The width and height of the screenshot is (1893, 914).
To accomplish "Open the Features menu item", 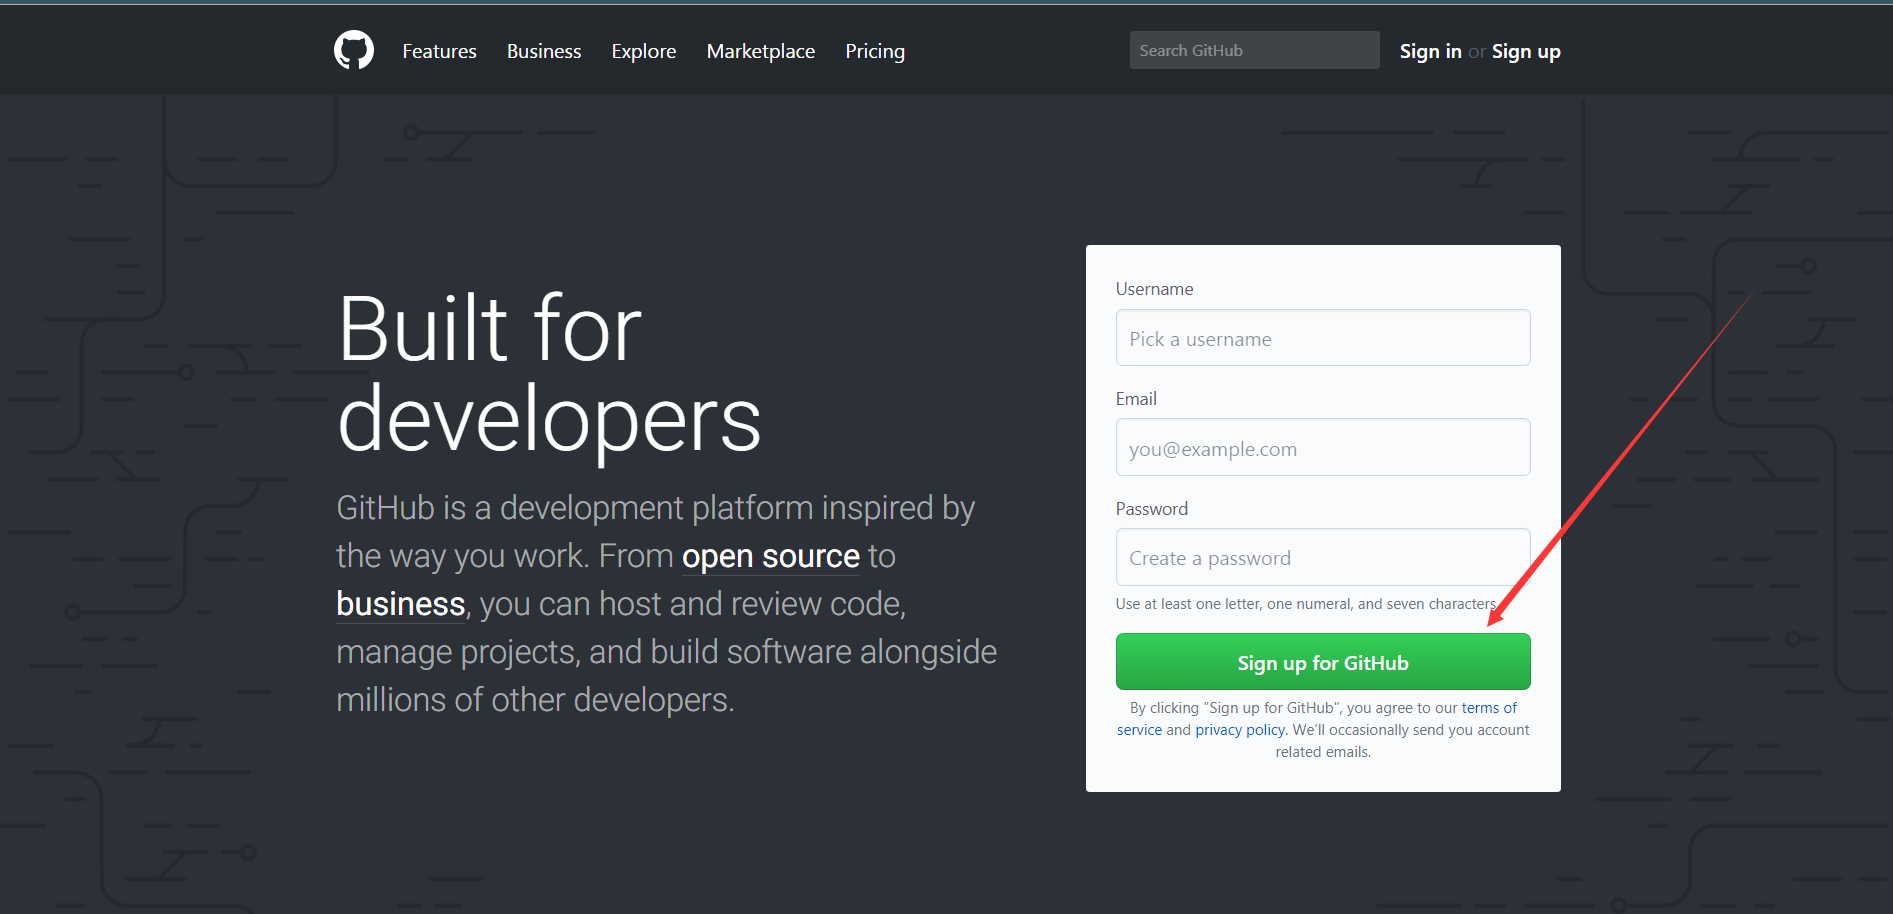I will pyautogui.click(x=439, y=51).
